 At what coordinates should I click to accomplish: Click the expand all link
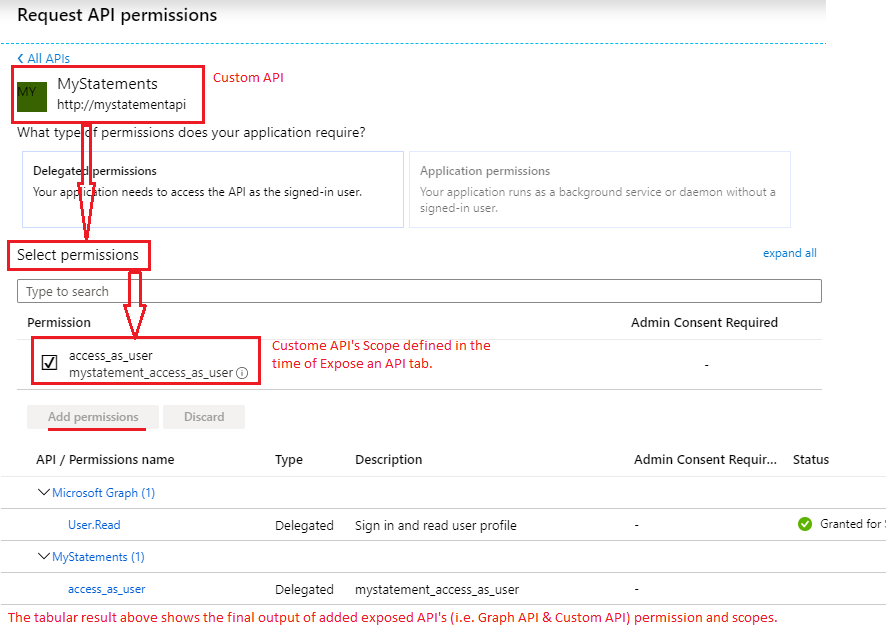pyautogui.click(x=789, y=253)
